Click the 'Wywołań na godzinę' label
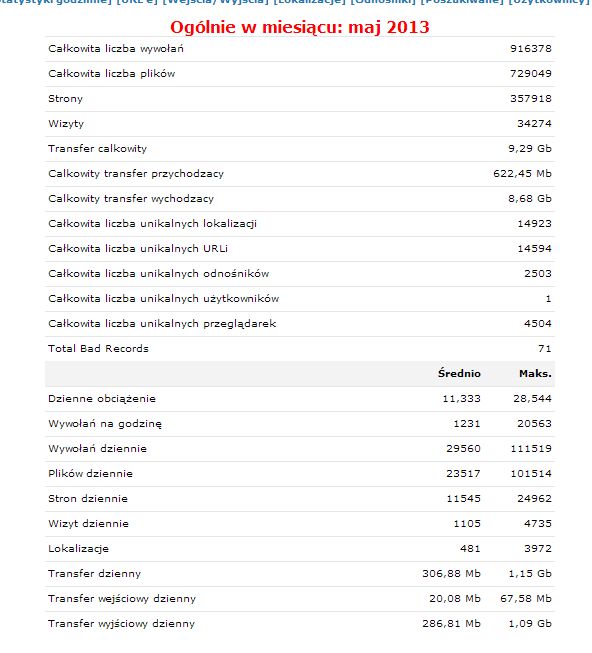The image size is (592, 653). pos(105,424)
